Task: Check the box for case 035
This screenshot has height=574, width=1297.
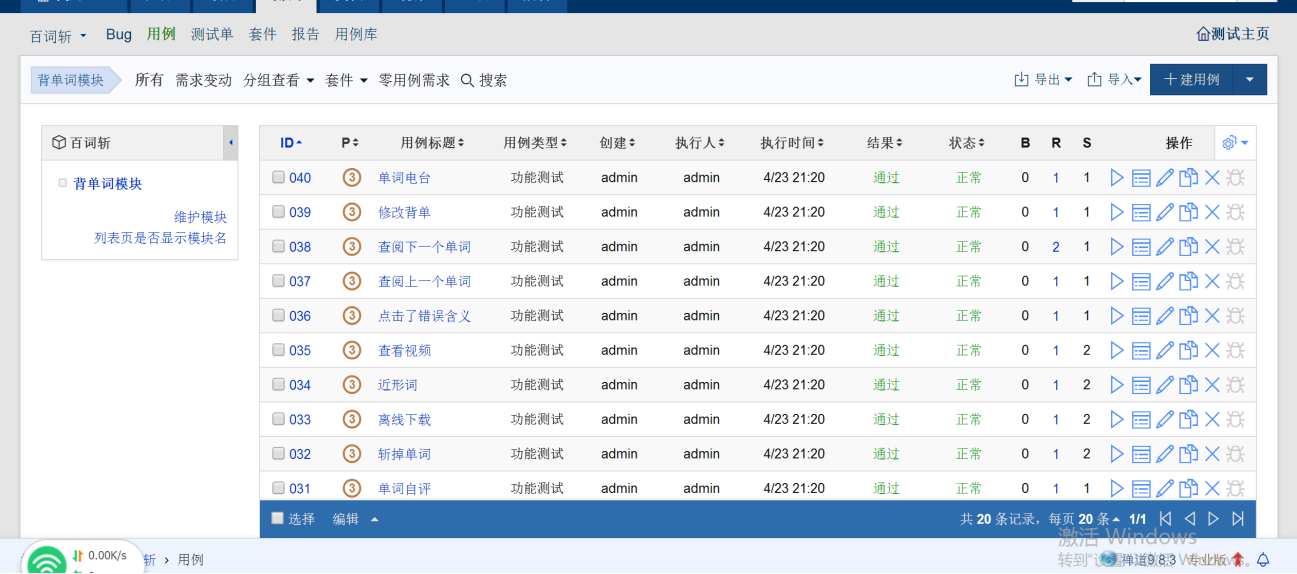Action: point(278,350)
